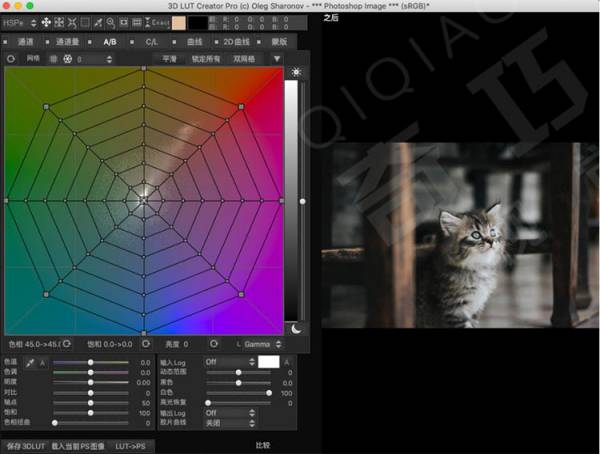Click the sun brightness icon
Screen dimensions: 600x454
297,73
